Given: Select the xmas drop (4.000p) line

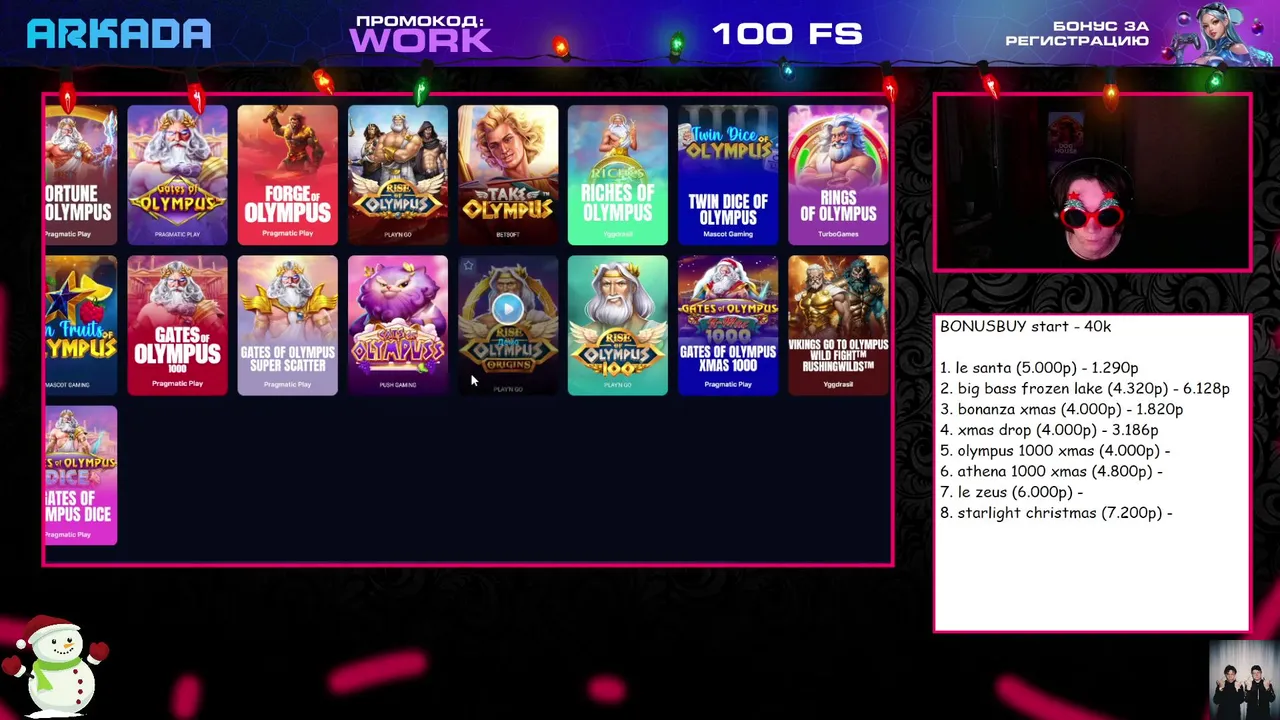Looking at the screenshot, I should point(1049,430).
